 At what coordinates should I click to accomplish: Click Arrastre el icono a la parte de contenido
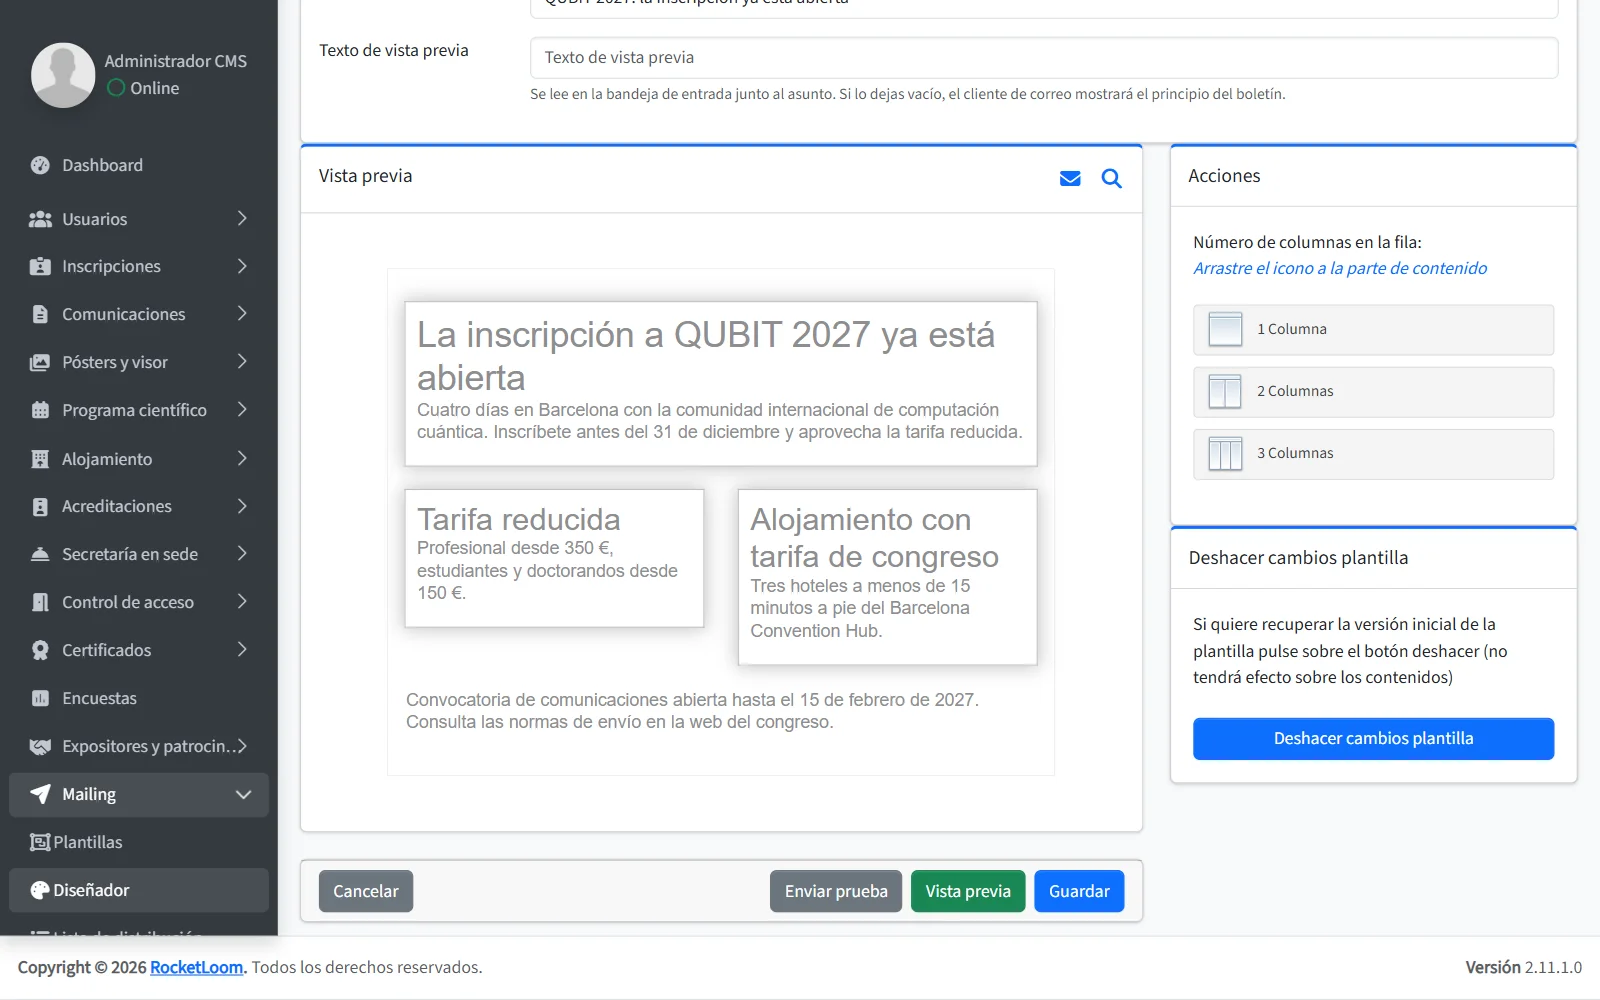(1340, 268)
